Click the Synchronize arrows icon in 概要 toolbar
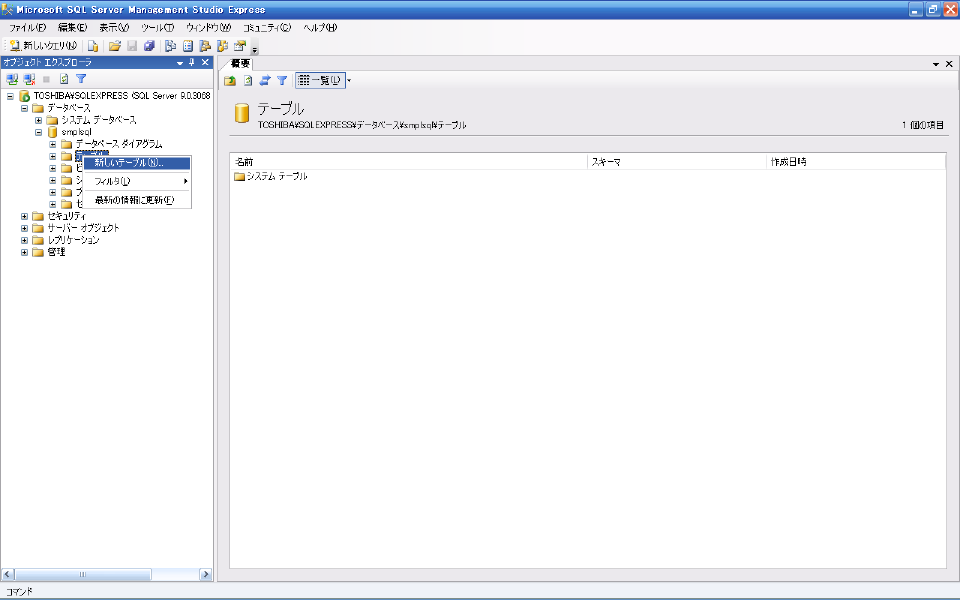Image resolution: width=960 pixels, height=600 pixels. click(x=264, y=80)
